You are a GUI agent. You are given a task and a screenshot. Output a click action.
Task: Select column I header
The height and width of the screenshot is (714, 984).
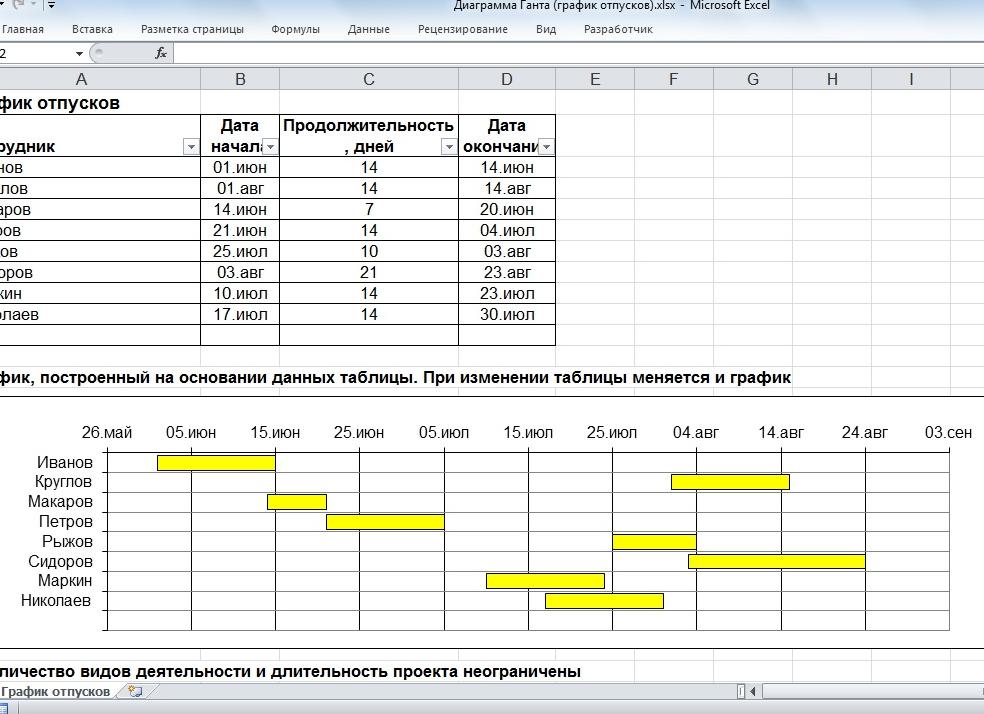(911, 79)
